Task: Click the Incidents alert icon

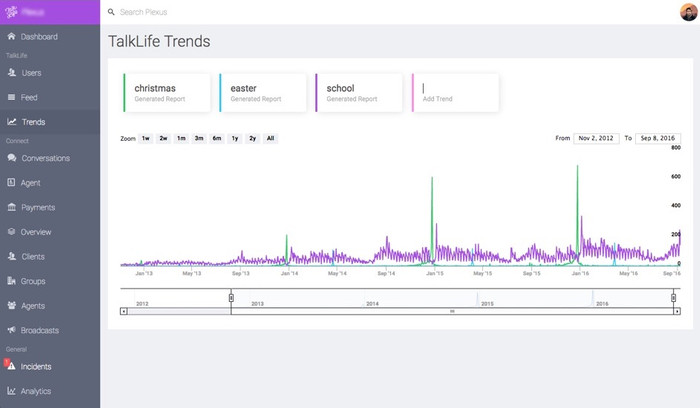Action: (10, 366)
